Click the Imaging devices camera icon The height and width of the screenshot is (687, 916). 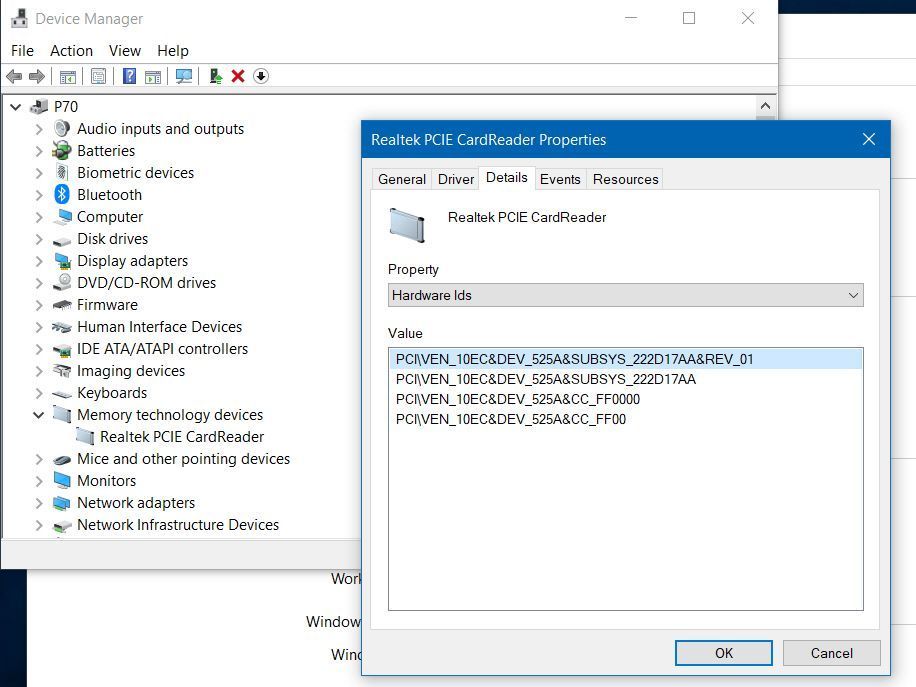62,370
